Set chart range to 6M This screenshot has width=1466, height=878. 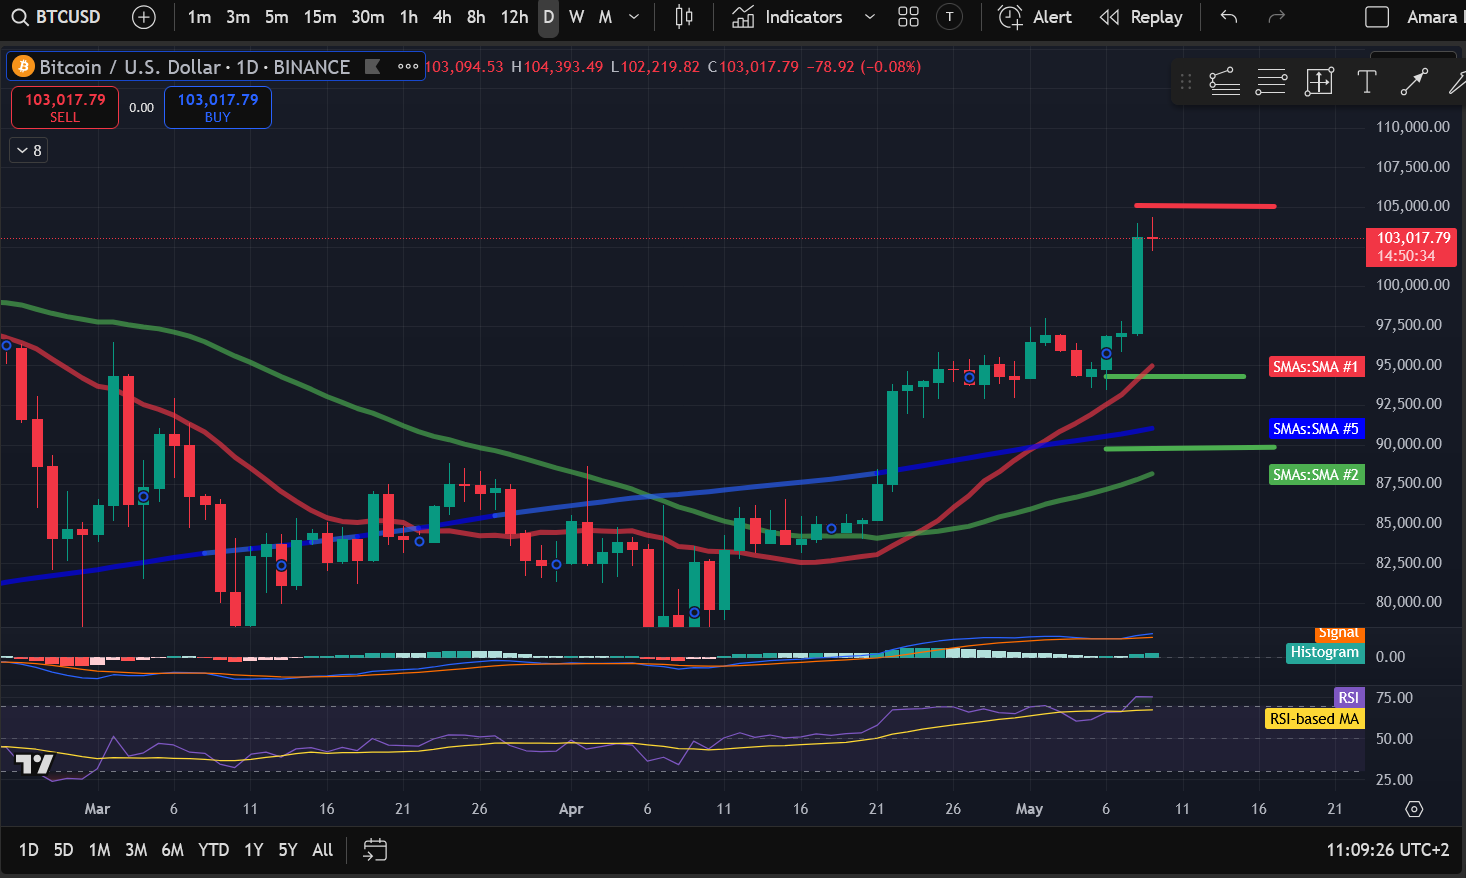pos(172,850)
